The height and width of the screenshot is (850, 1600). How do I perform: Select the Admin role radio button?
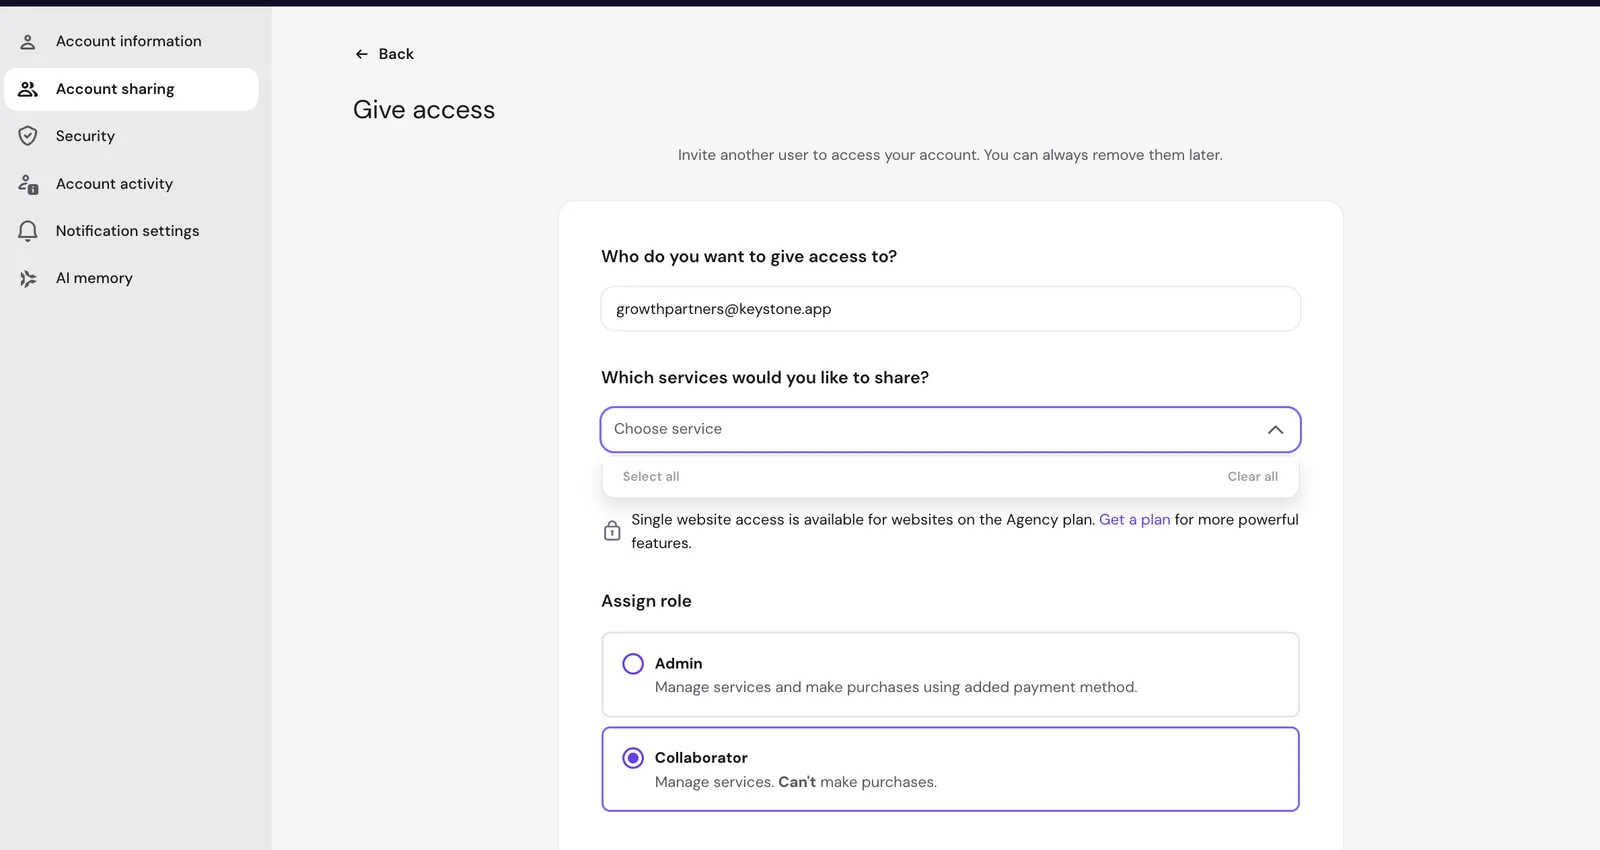click(633, 664)
